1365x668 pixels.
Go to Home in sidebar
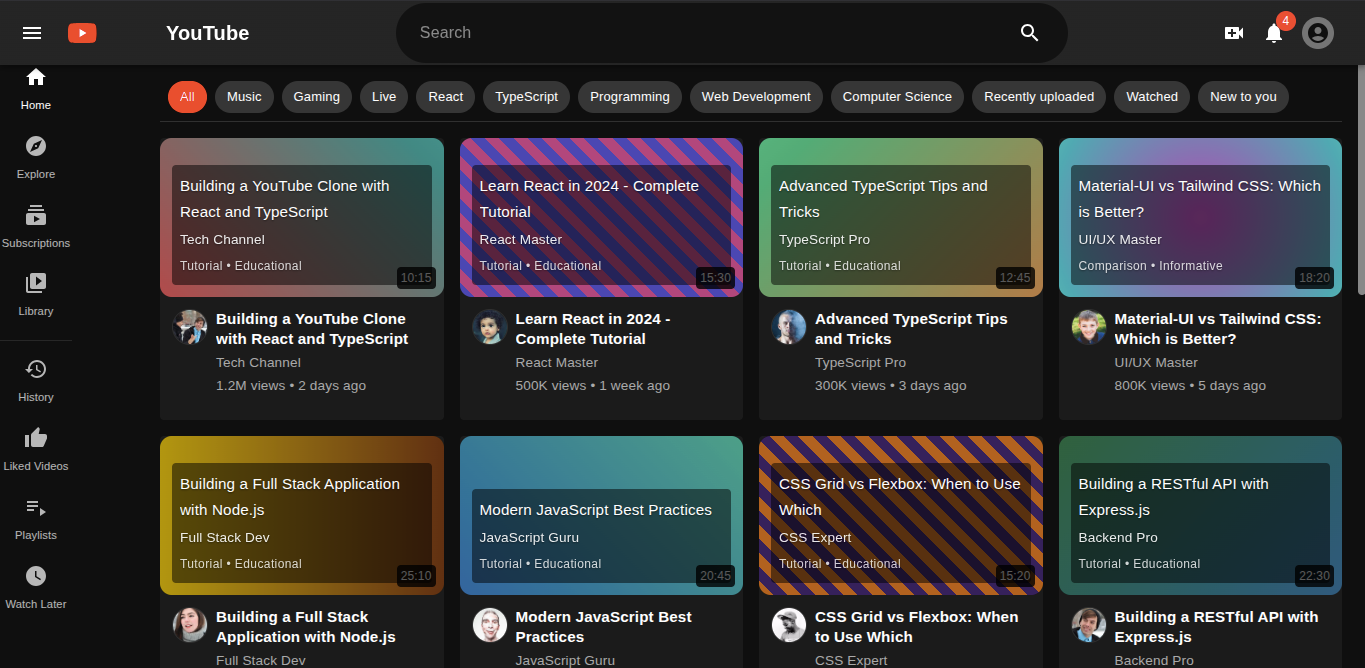point(36,89)
